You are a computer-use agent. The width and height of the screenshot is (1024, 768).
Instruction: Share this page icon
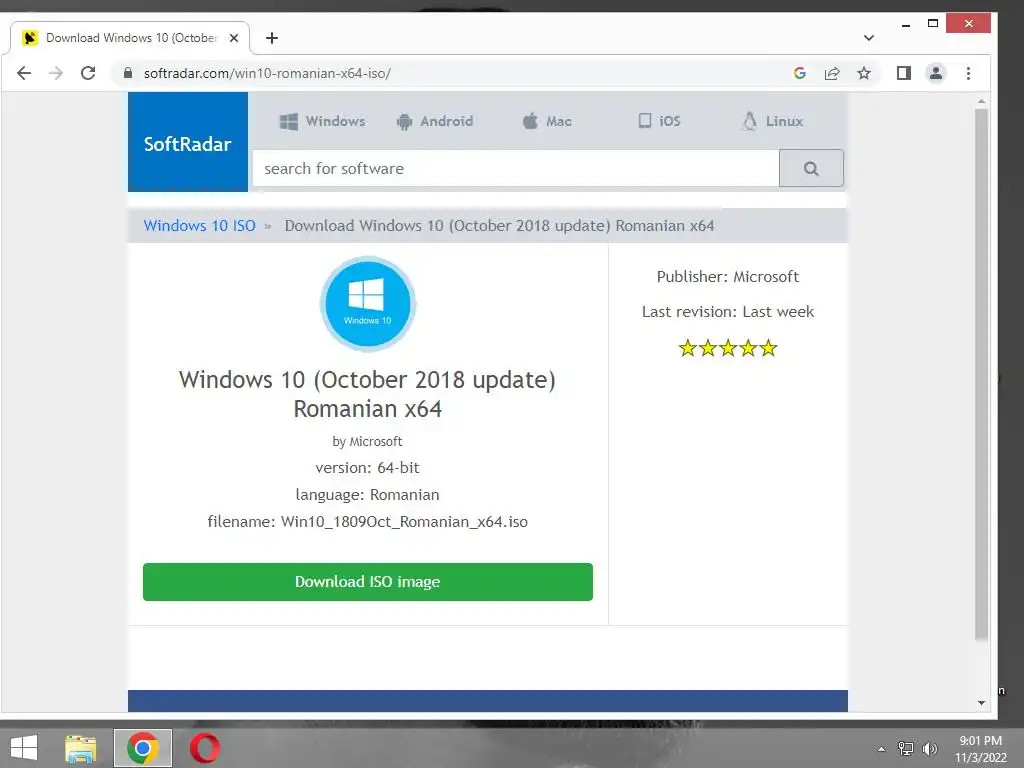coord(831,73)
